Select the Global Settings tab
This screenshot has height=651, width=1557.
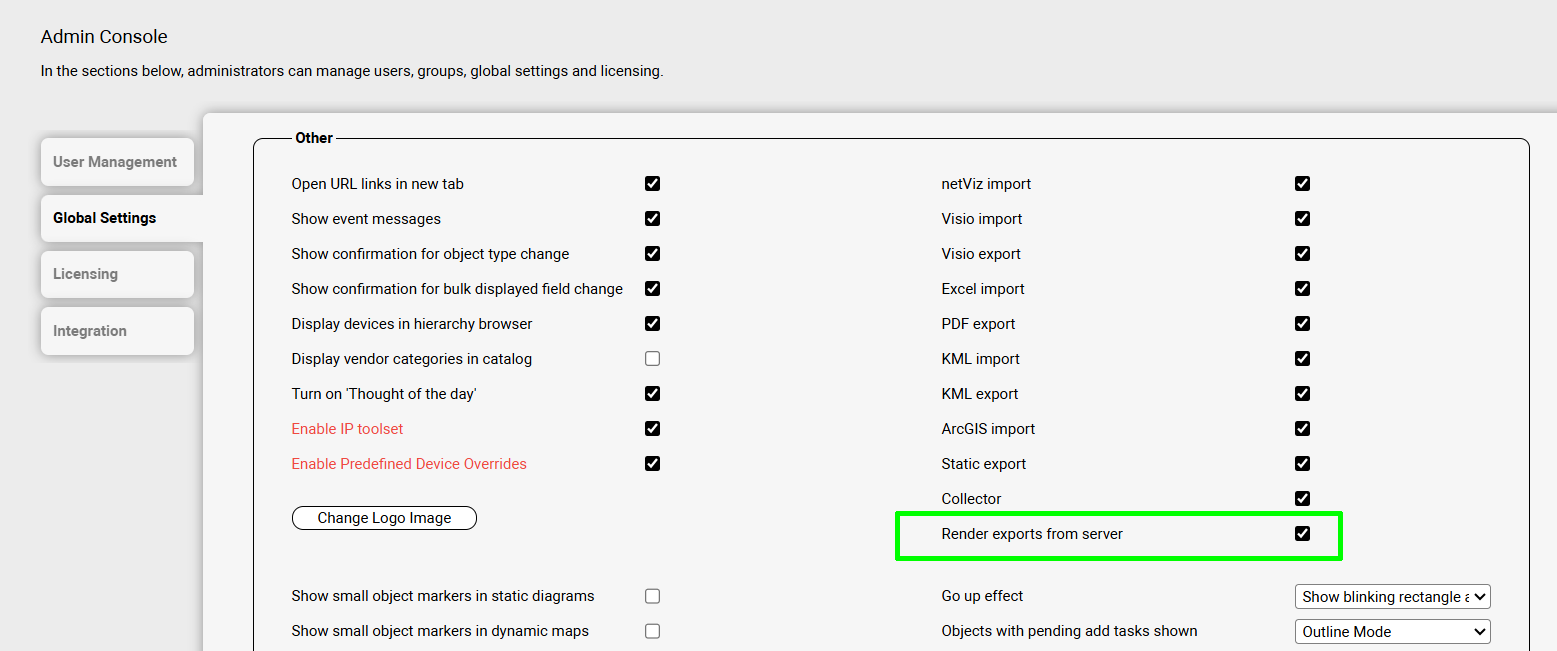(x=116, y=218)
